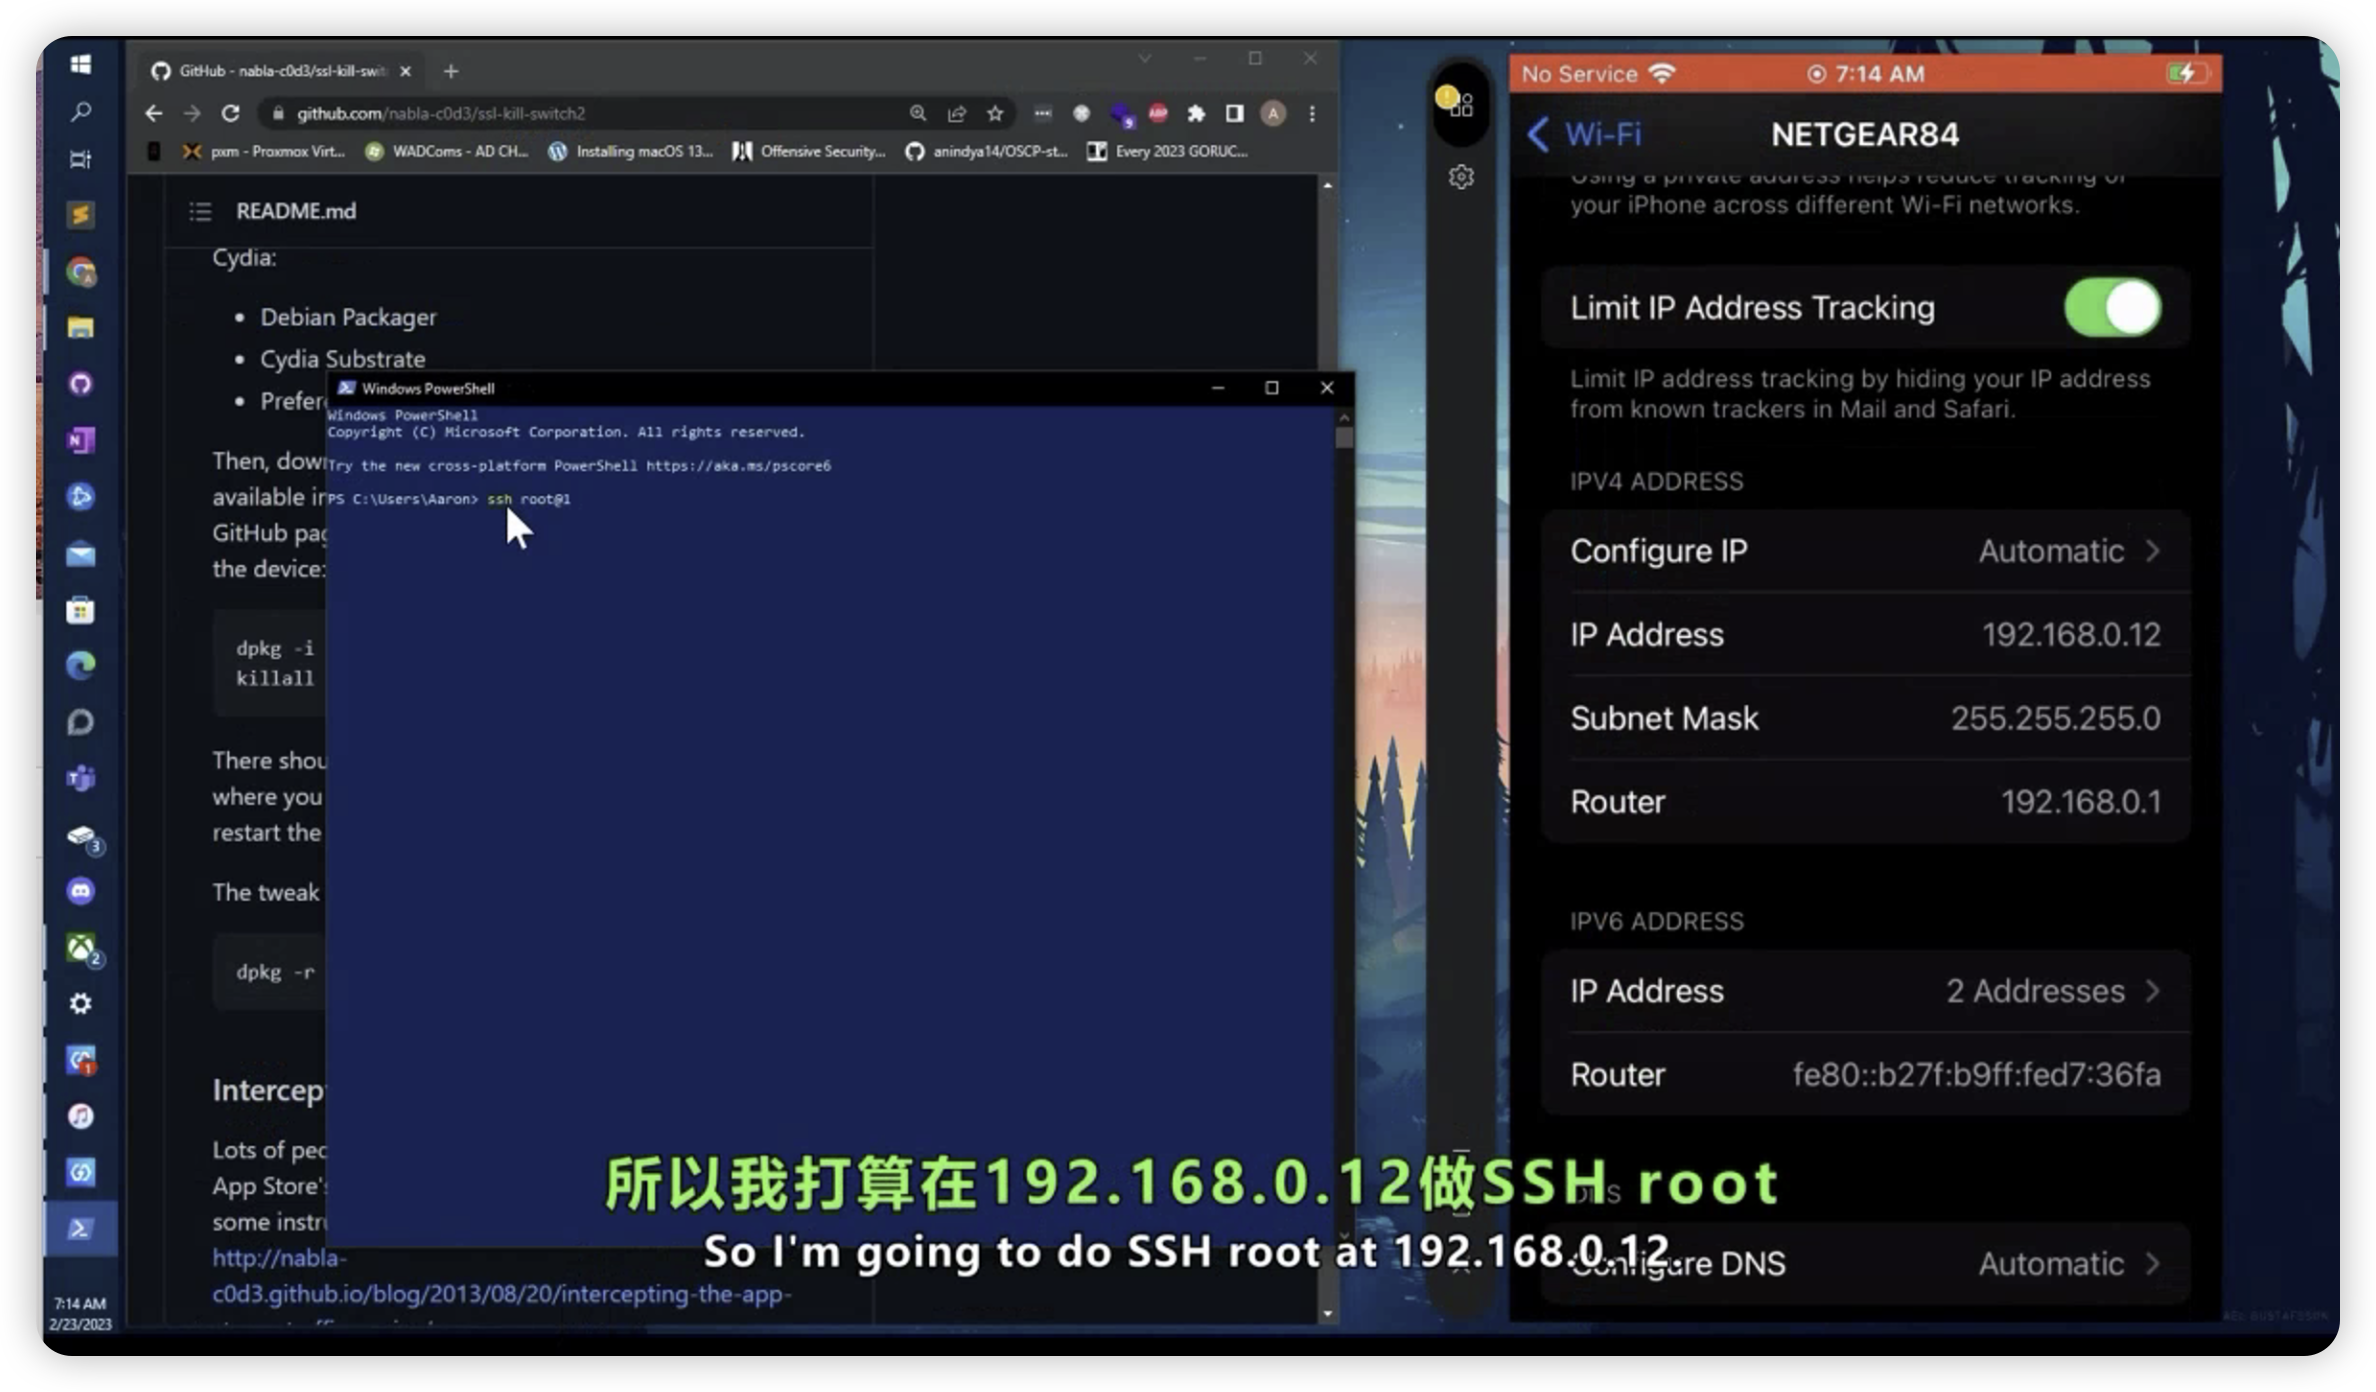The height and width of the screenshot is (1392, 2376).
Task: Click the PowerShell window scrollbar thumb
Action: [1344, 438]
